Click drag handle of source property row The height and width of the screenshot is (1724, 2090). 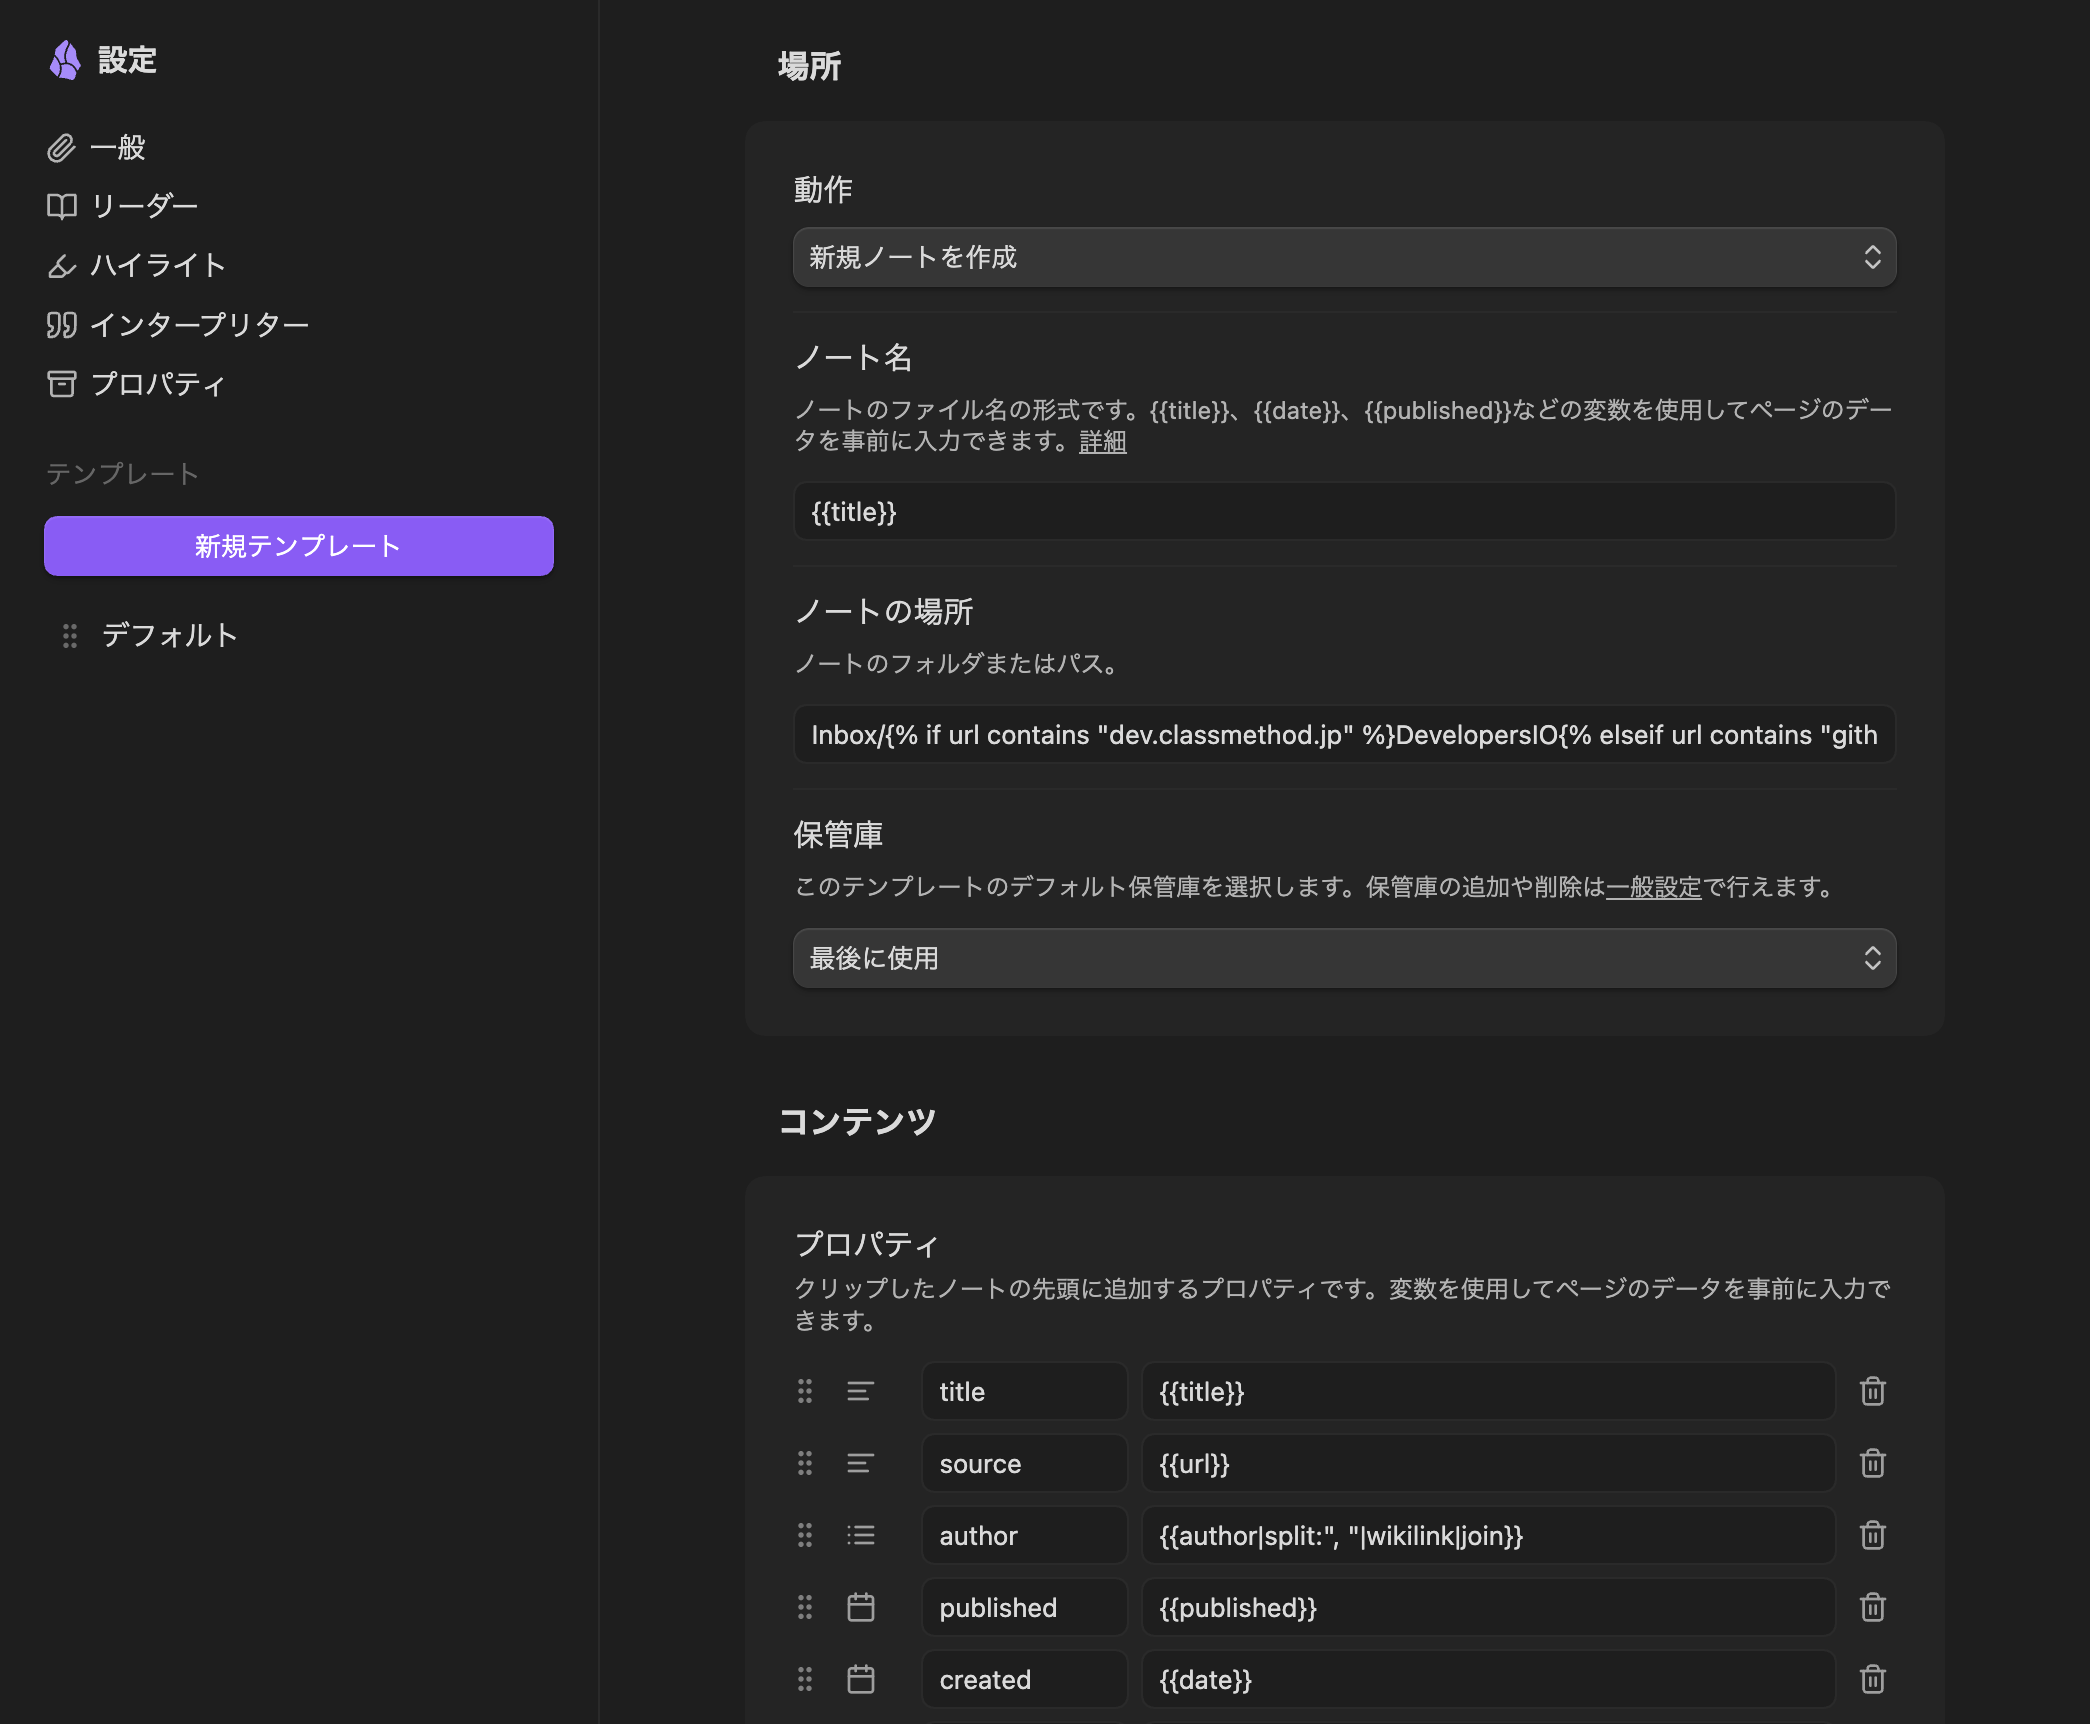click(805, 1463)
